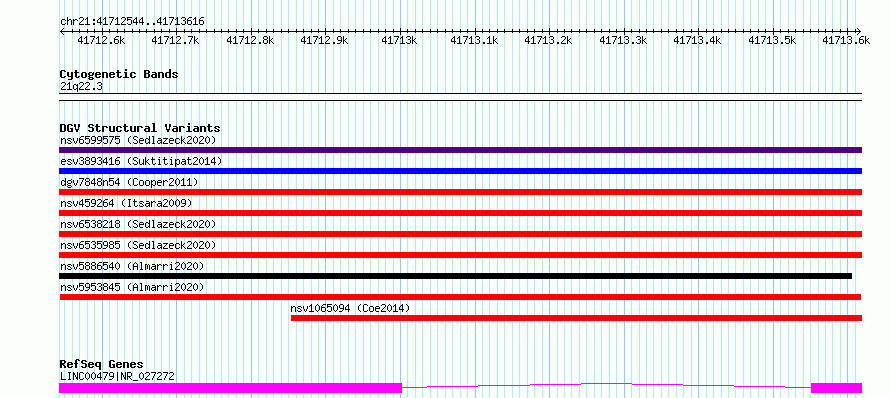Screen dimensions: 890x398
Task: Click the red nsv1065094 variant bar
Action: (x=576, y=318)
